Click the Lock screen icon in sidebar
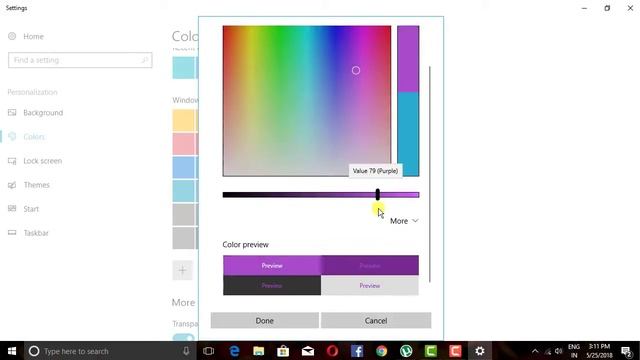640x360 pixels. pos(12,161)
